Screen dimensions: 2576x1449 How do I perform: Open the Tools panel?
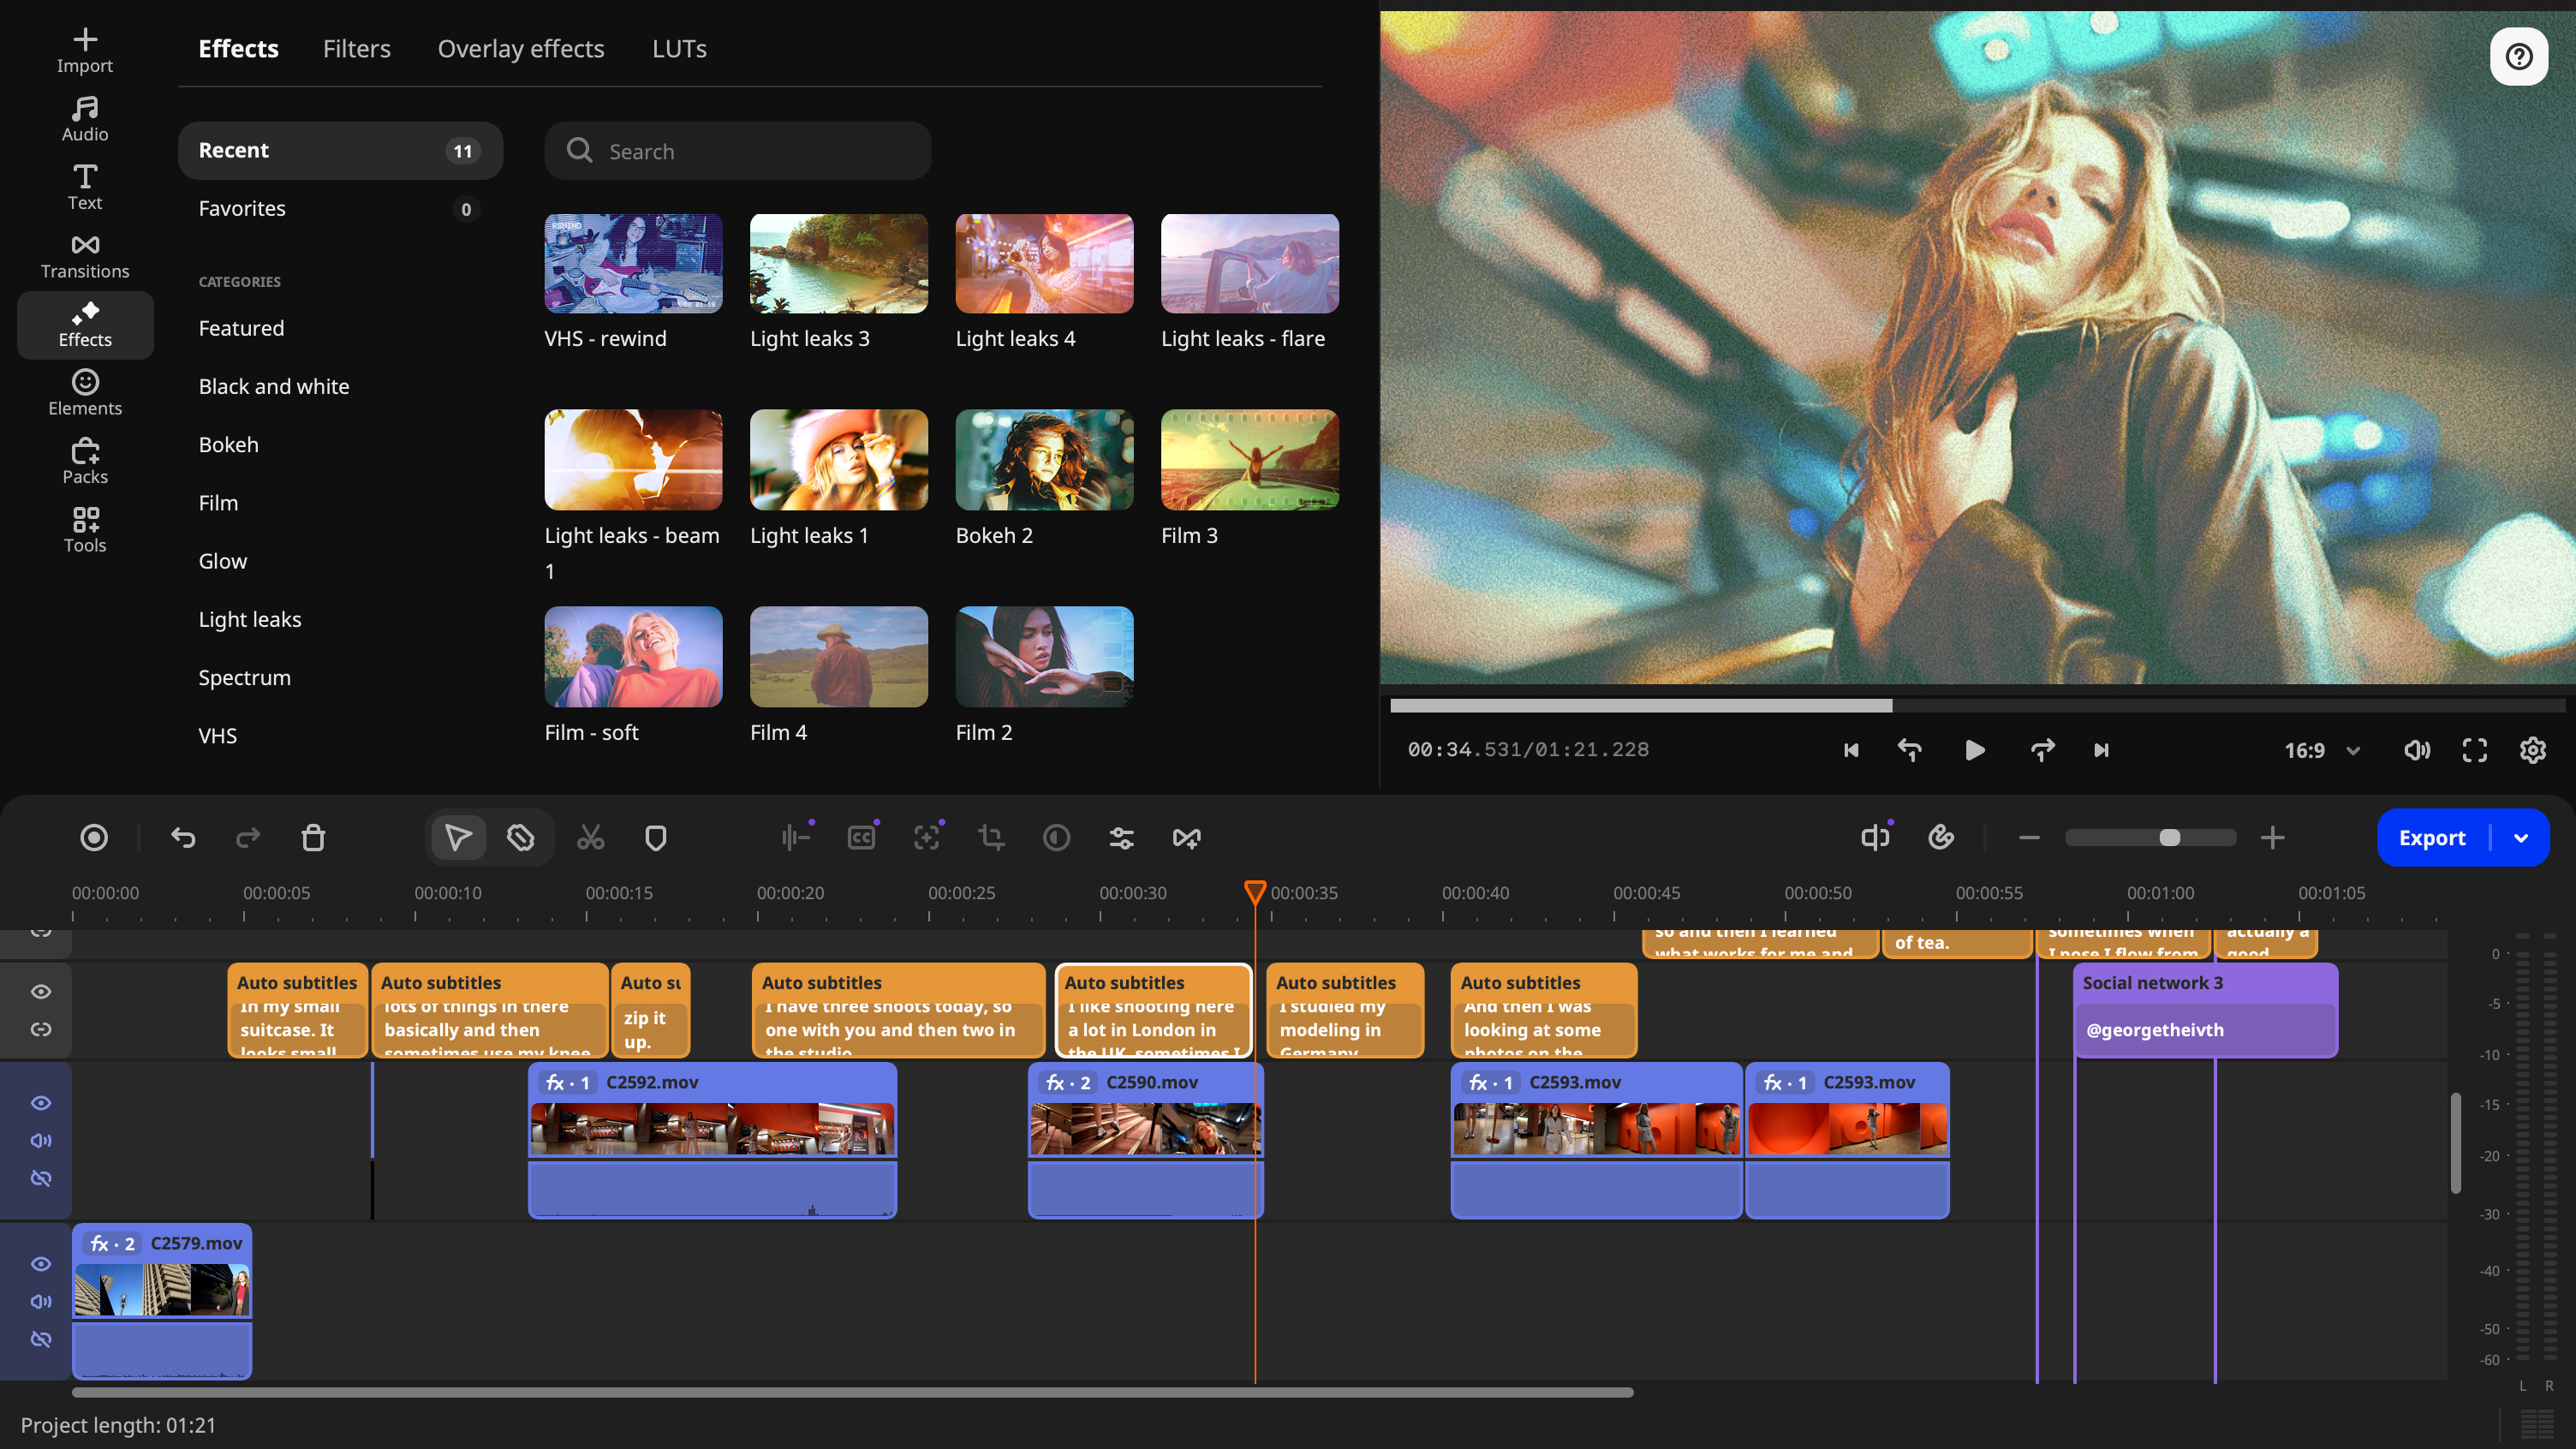pyautogui.click(x=85, y=530)
